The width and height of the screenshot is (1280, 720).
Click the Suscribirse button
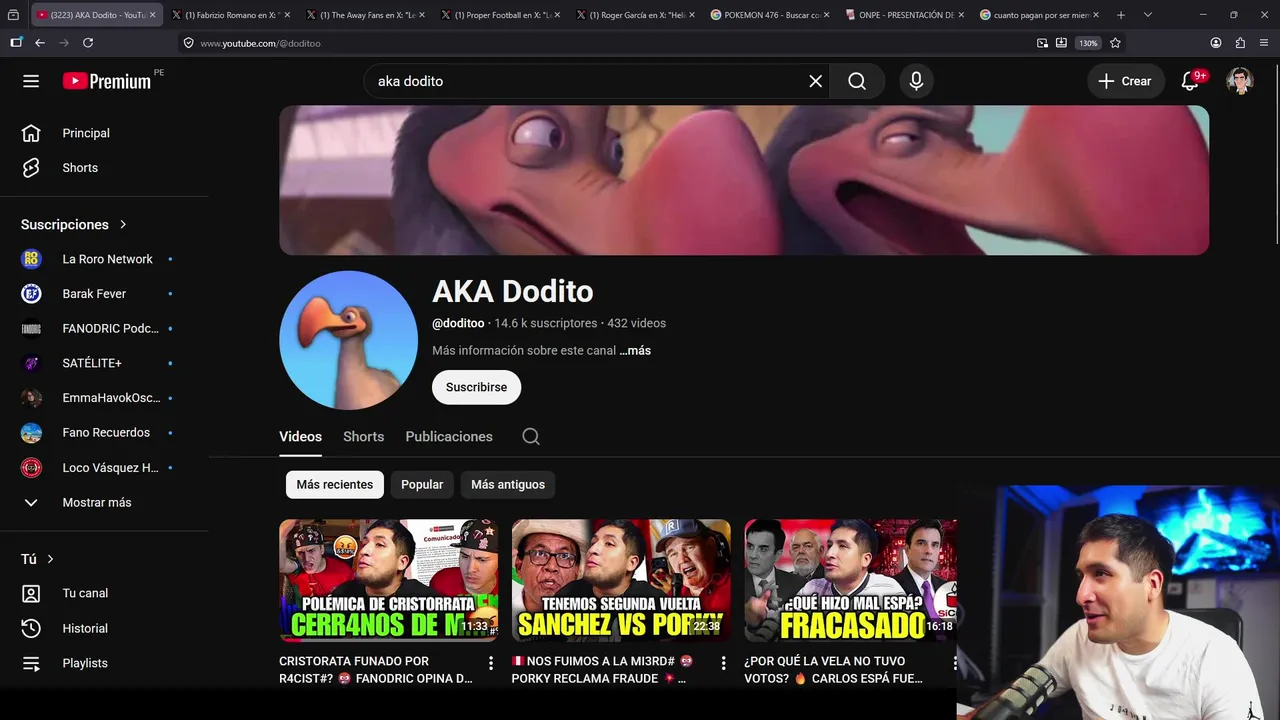click(x=476, y=387)
